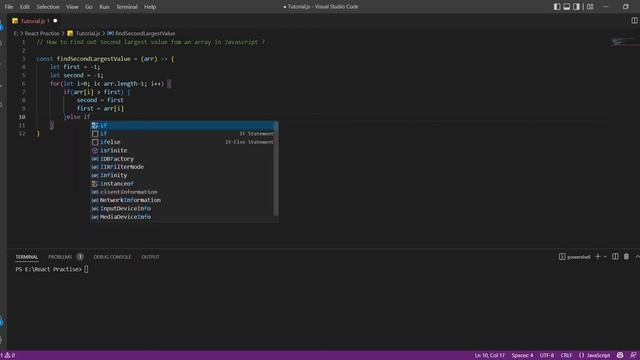Change indentation via Spaces: 4
640x360 pixels.
coord(522,356)
